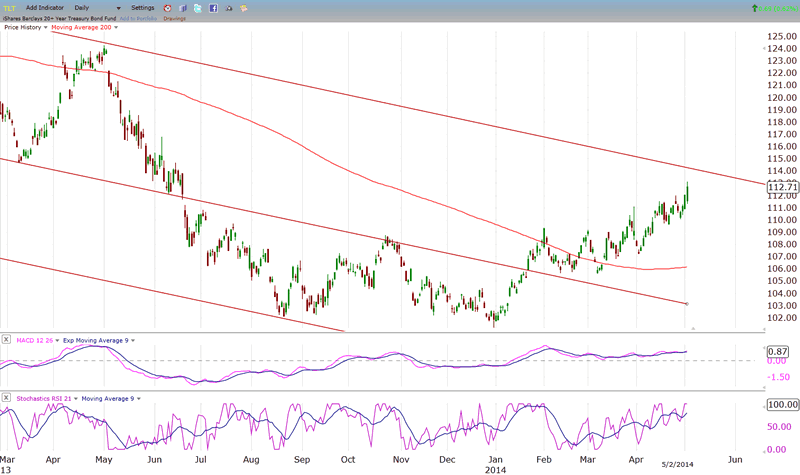Click the 112.71 current price label
The image size is (800, 475).
coord(781,187)
